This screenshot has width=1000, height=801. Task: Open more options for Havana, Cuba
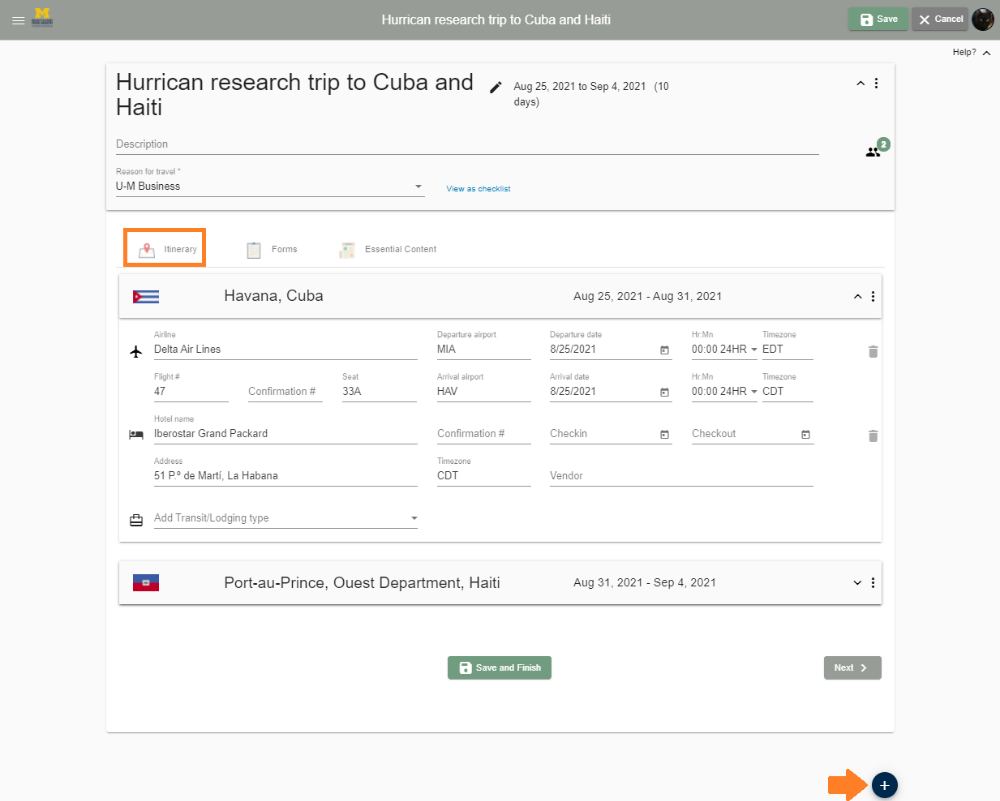(873, 297)
